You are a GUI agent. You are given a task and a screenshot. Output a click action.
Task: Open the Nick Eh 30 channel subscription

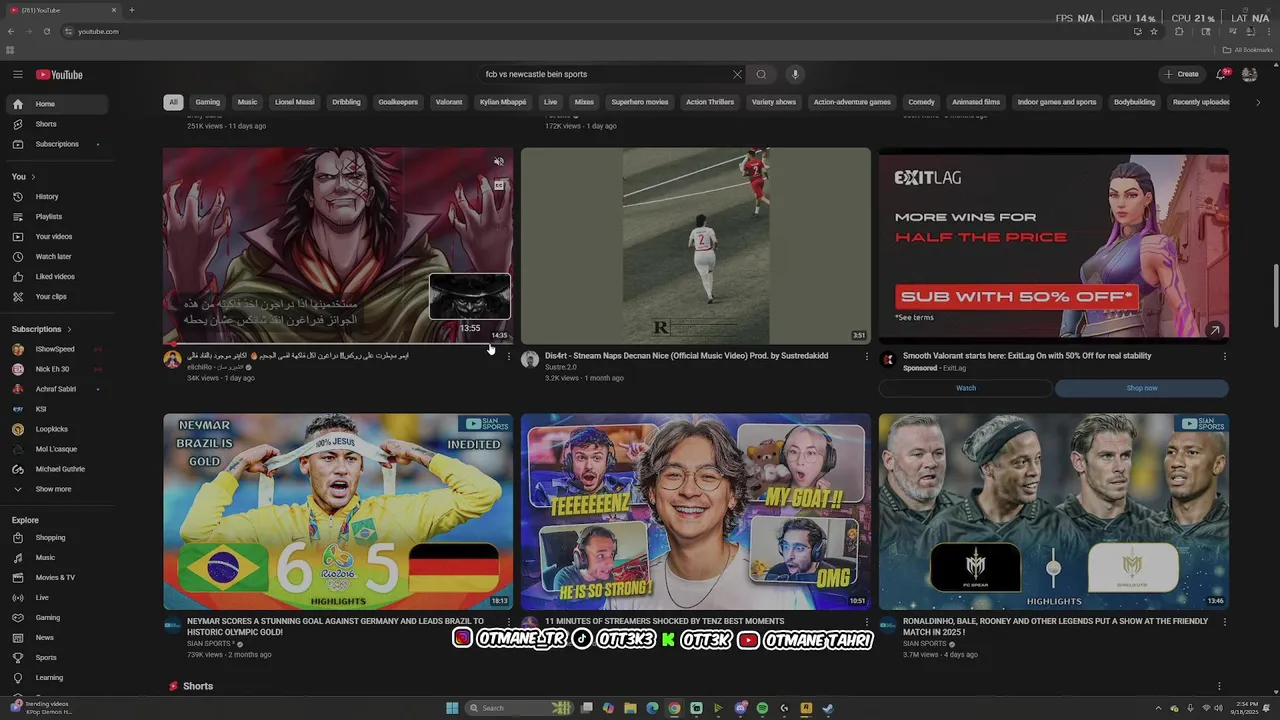[58, 369]
